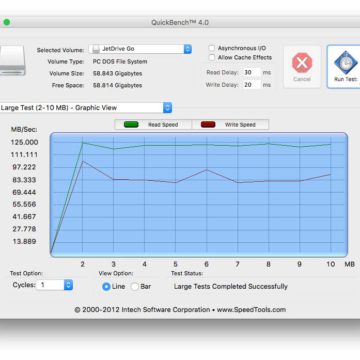Click the dark red Write Speed legend swatch
This screenshot has width=360, height=360.
[x=208, y=125]
